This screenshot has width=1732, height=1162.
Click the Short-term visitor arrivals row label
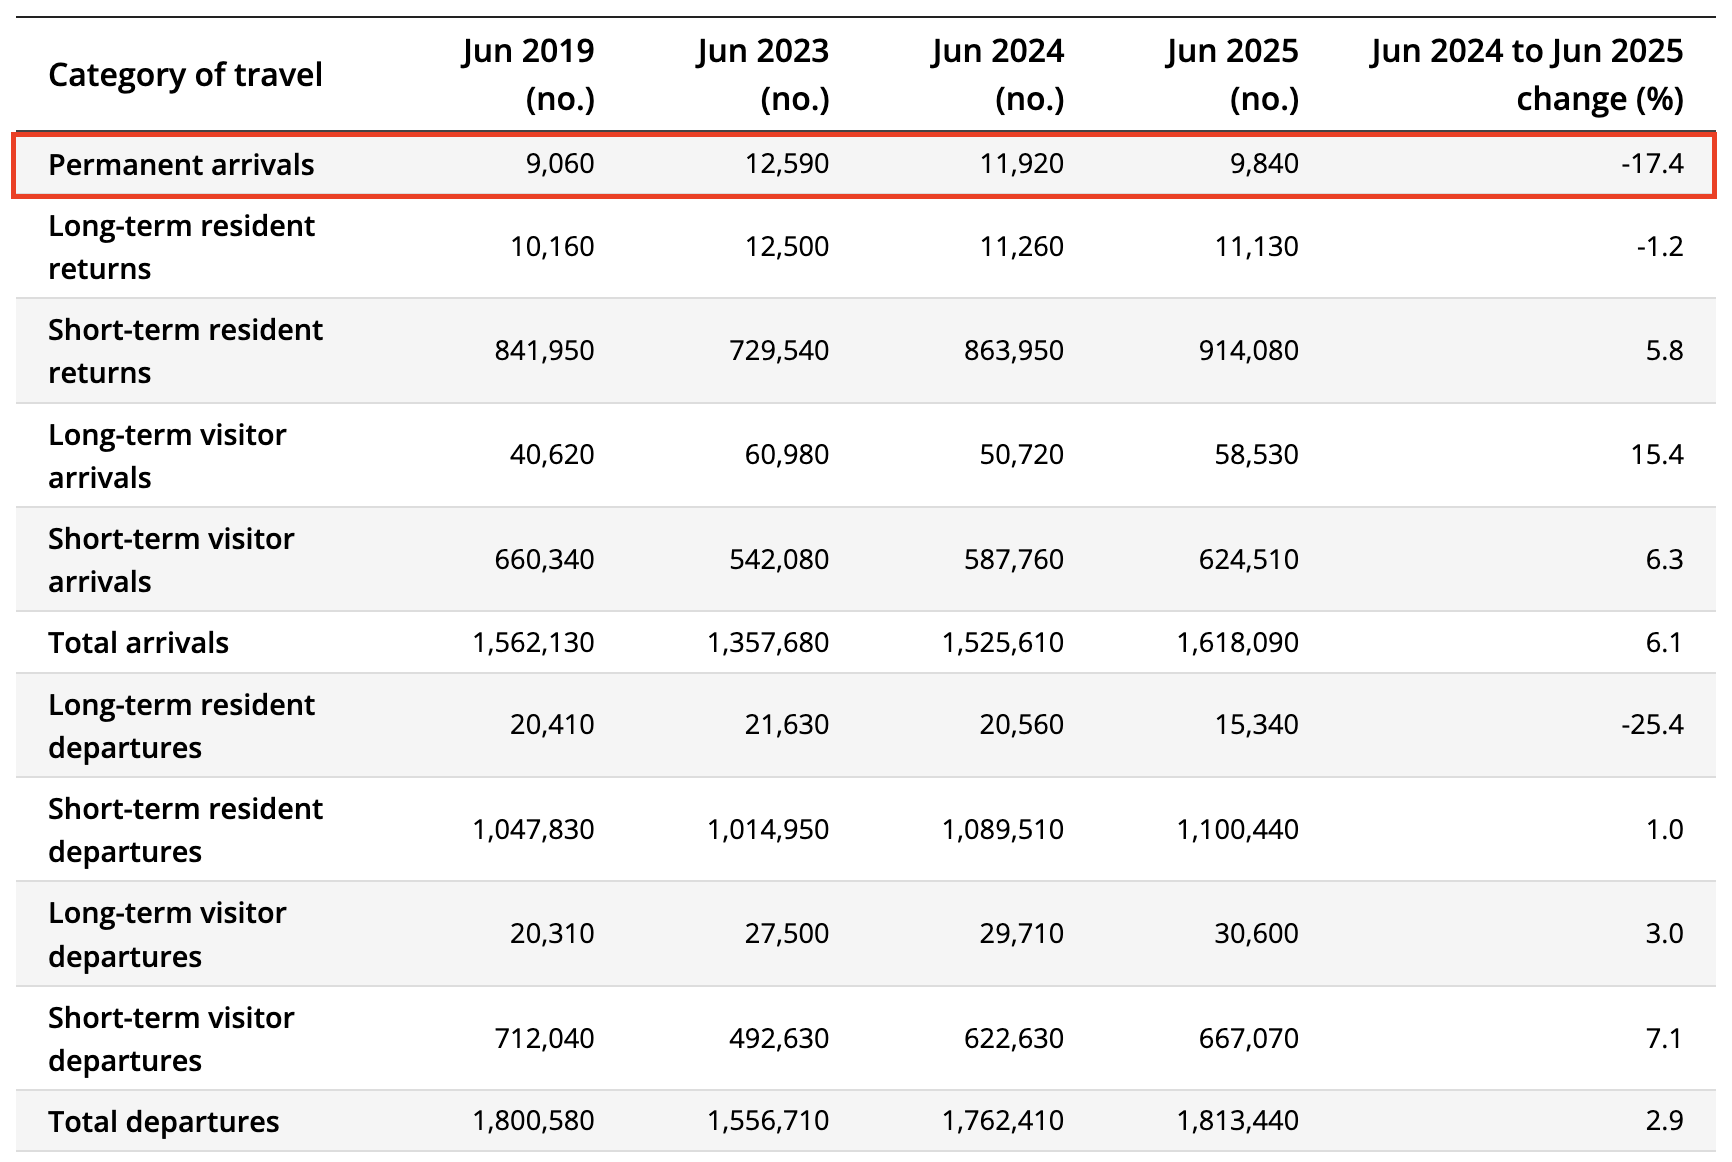pyautogui.click(x=171, y=560)
